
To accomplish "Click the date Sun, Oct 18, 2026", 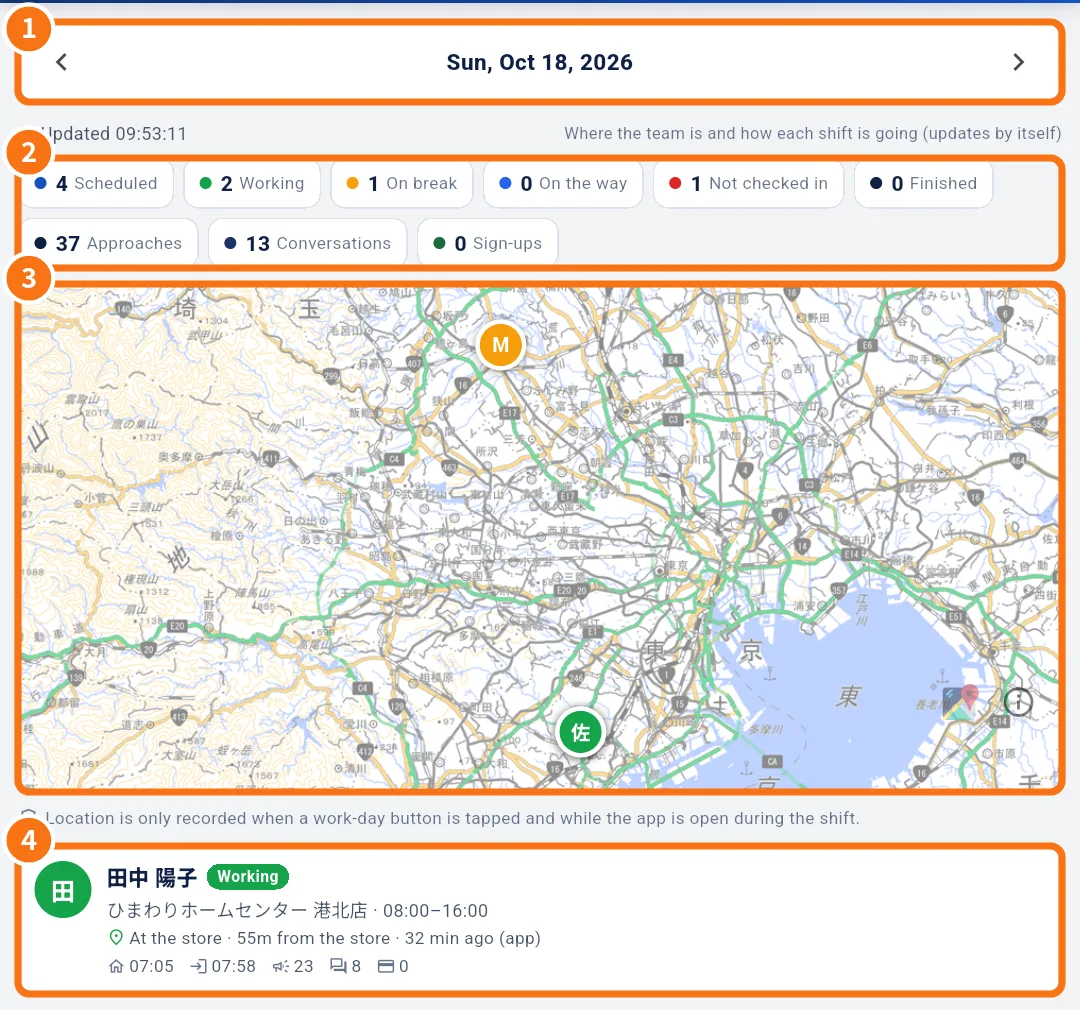I will pyautogui.click(x=539, y=63).
